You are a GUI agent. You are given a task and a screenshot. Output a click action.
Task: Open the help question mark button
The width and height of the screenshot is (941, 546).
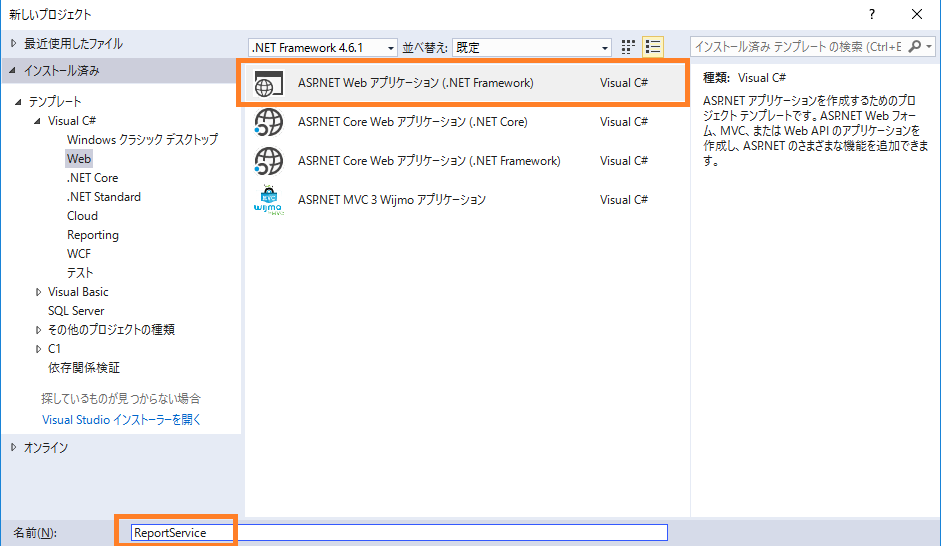pyautogui.click(x=871, y=14)
